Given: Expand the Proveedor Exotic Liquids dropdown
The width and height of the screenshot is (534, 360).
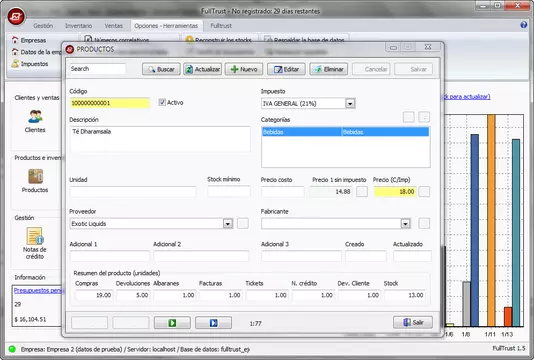Looking at the screenshot, I should 228,224.
